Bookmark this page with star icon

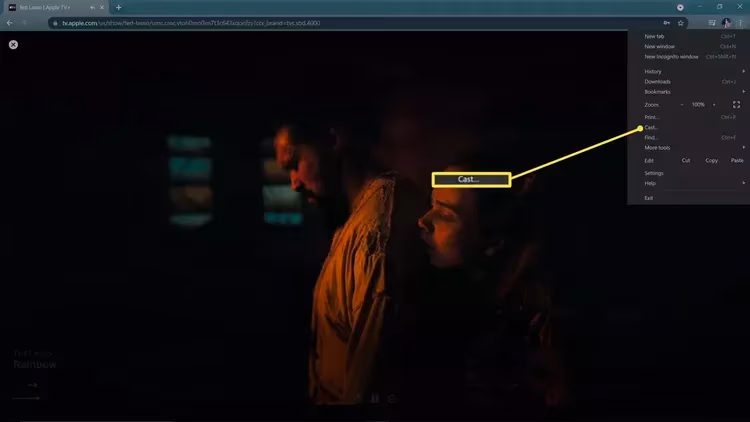click(681, 23)
